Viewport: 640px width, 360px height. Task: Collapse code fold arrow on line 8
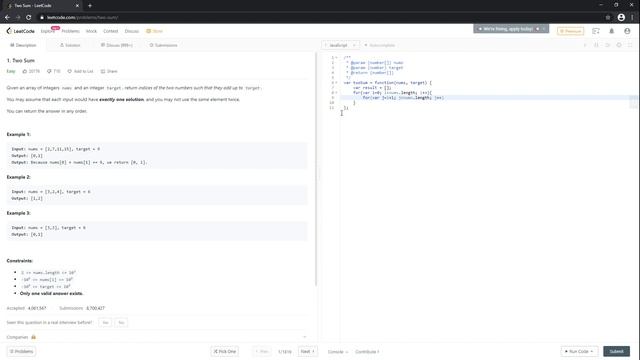pos(336,93)
